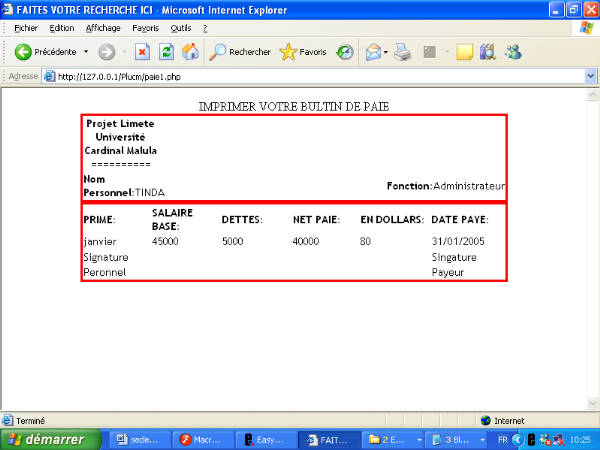The image size is (600, 450).
Task: Open the ? help menu
Action: [205, 28]
